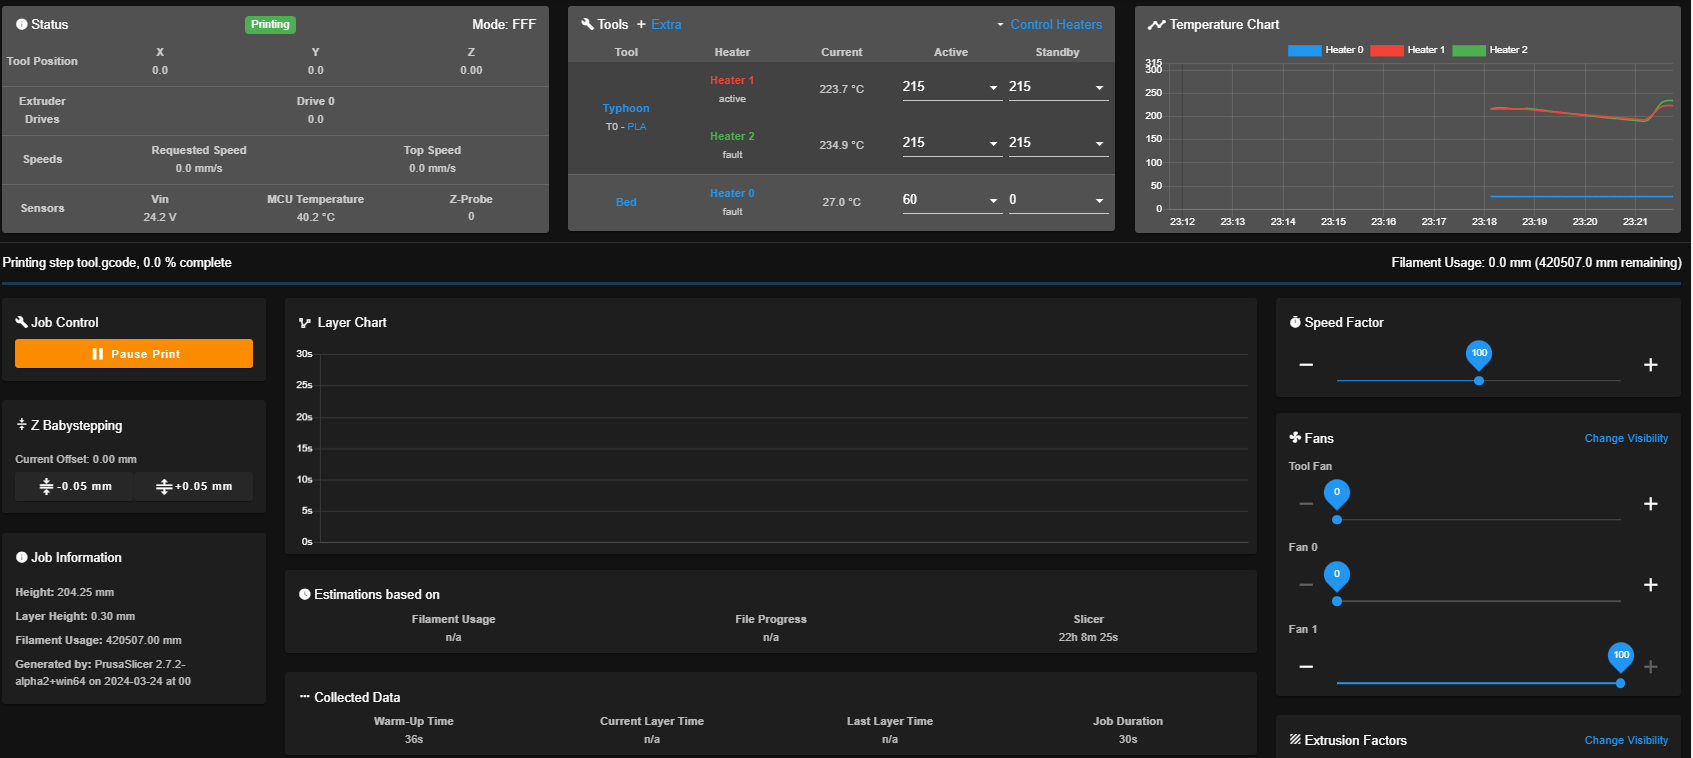Viewport: 1693px width, 758px height.
Task: Click the Warm-Up Time value 36s
Action: pos(414,739)
